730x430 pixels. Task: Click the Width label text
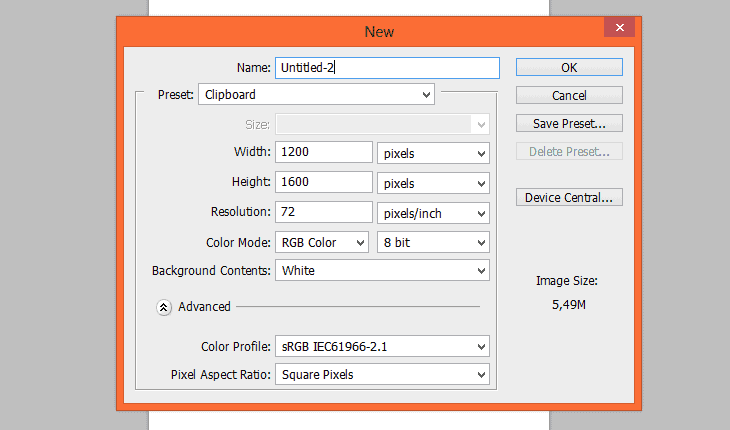point(252,152)
